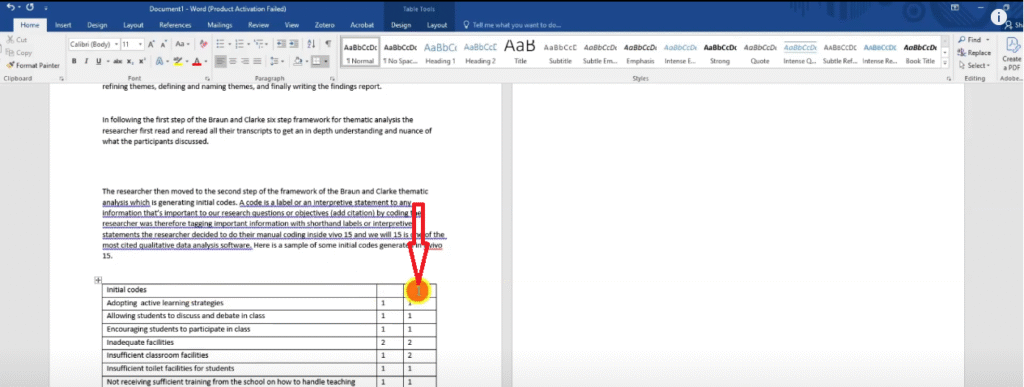Screen dimensions: 1024x387
Task: Toggle Justify alignment
Action: [258, 61]
